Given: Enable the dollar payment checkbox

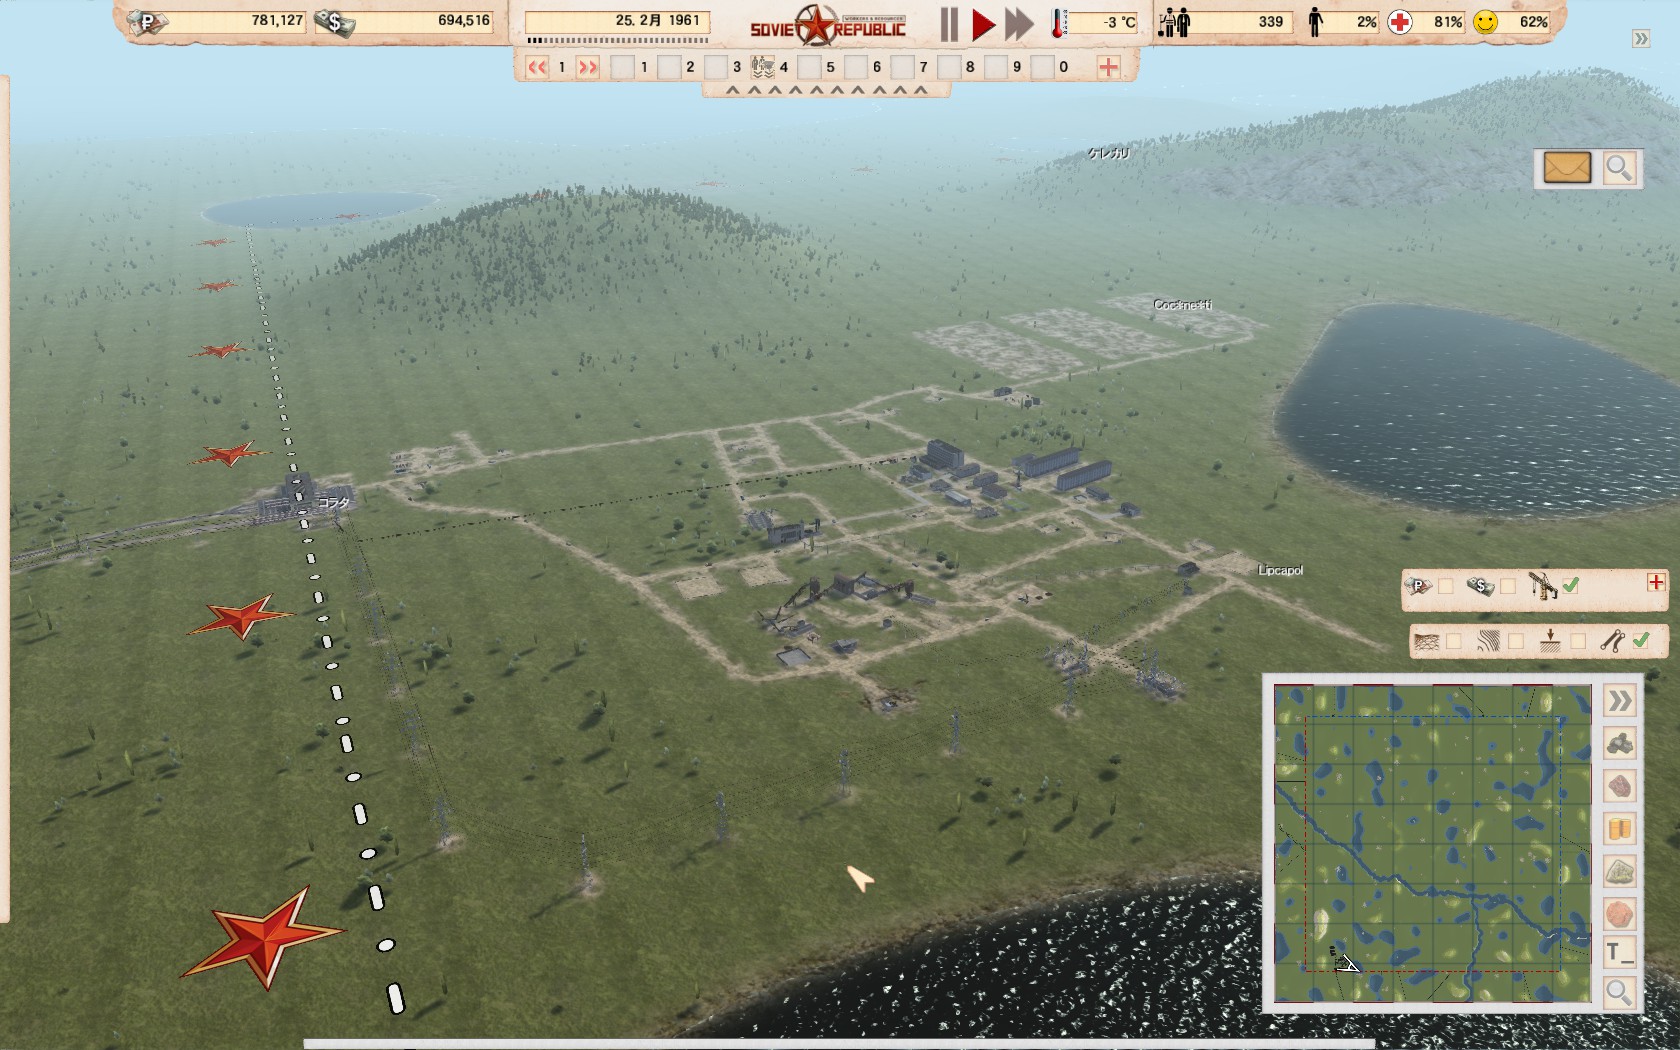Looking at the screenshot, I should [x=1508, y=587].
